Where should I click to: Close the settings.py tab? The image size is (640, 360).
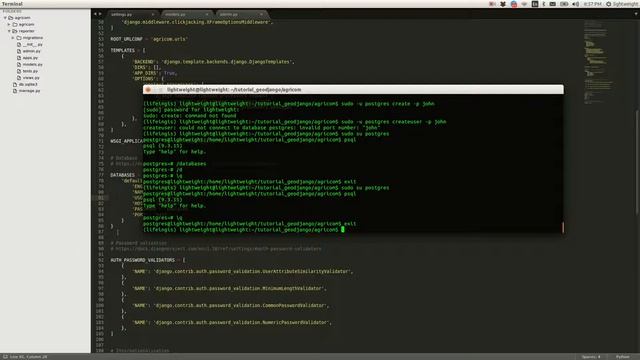coord(153,14)
